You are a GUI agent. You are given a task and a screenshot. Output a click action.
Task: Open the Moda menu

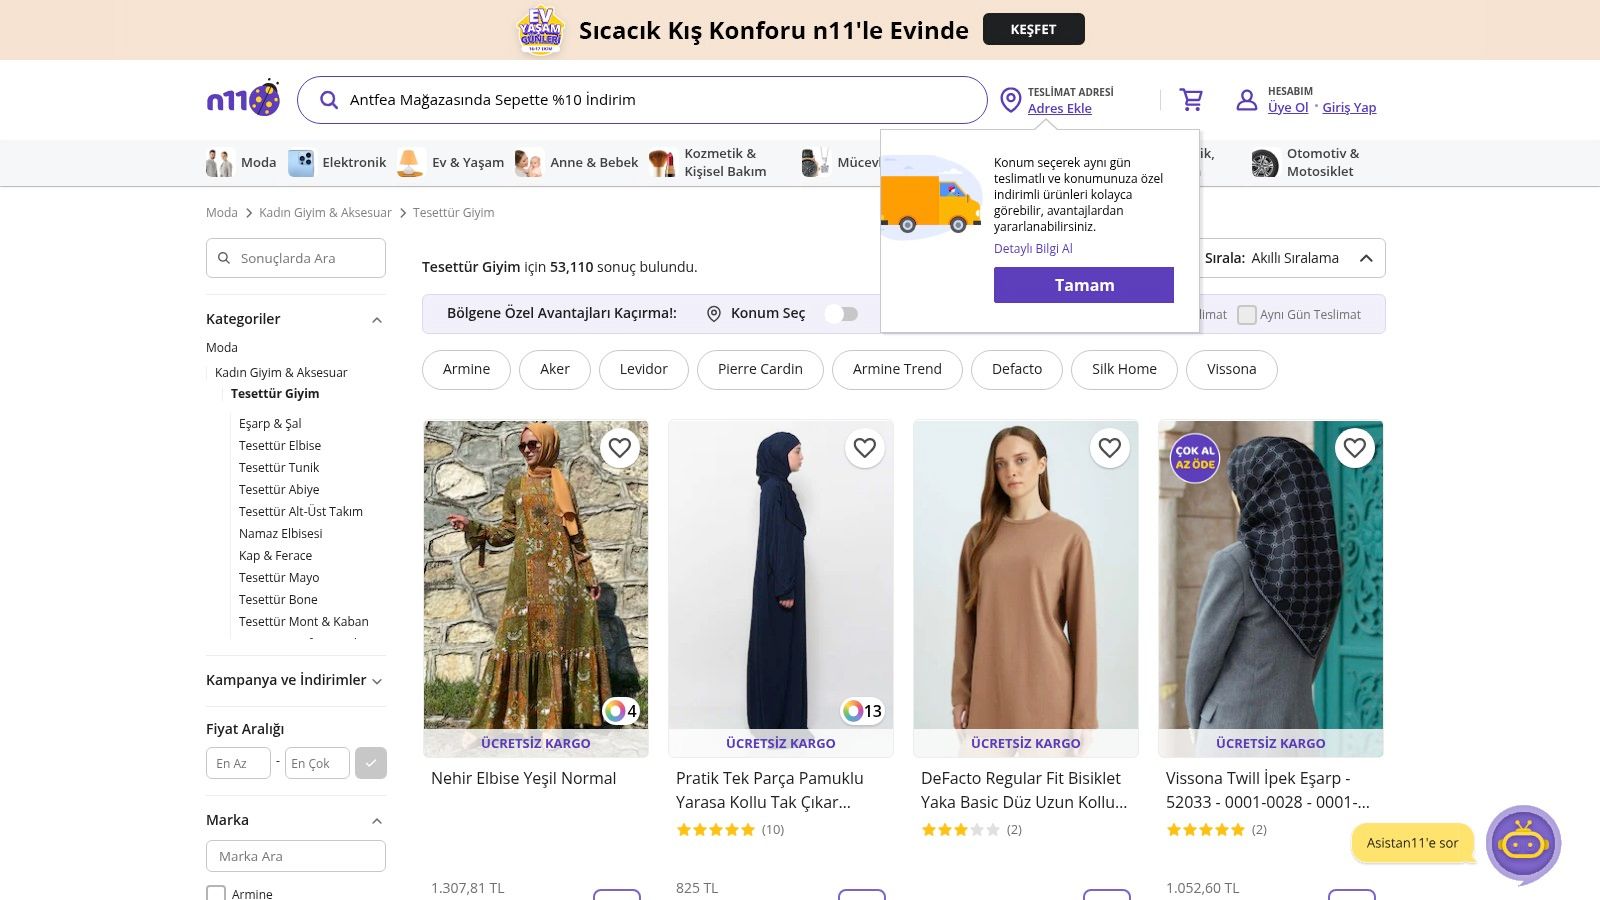coord(258,162)
